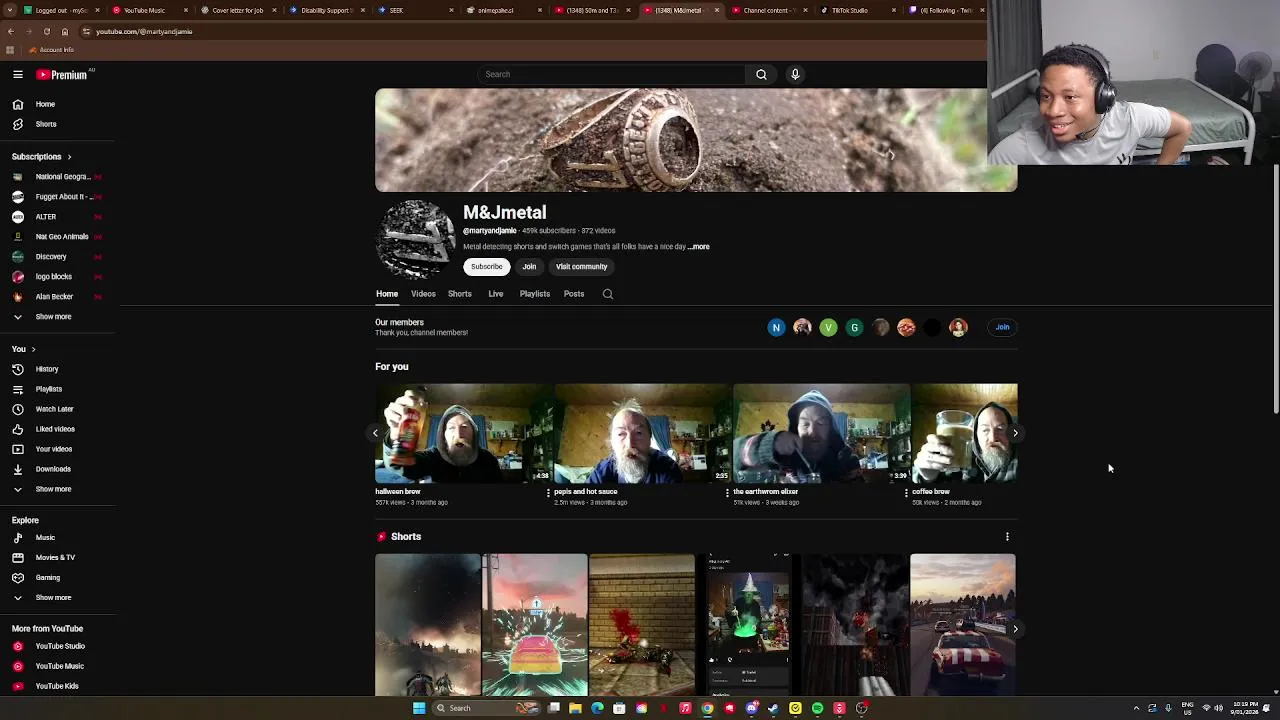
Task: Open the Alan Becker subscription
Action: point(56,297)
